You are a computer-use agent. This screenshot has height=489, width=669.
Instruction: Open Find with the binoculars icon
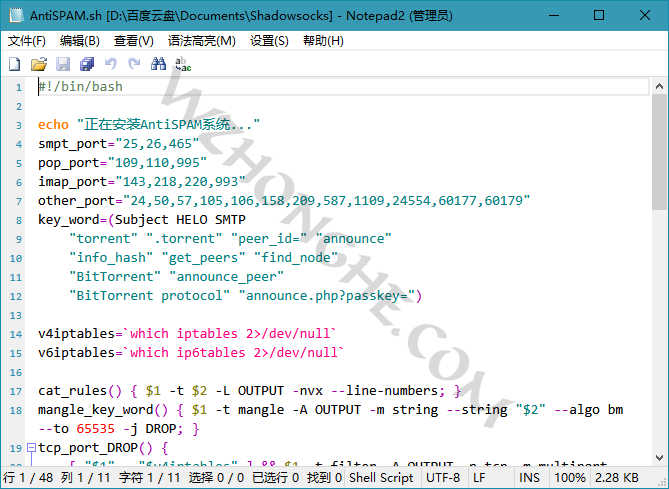click(158, 64)
